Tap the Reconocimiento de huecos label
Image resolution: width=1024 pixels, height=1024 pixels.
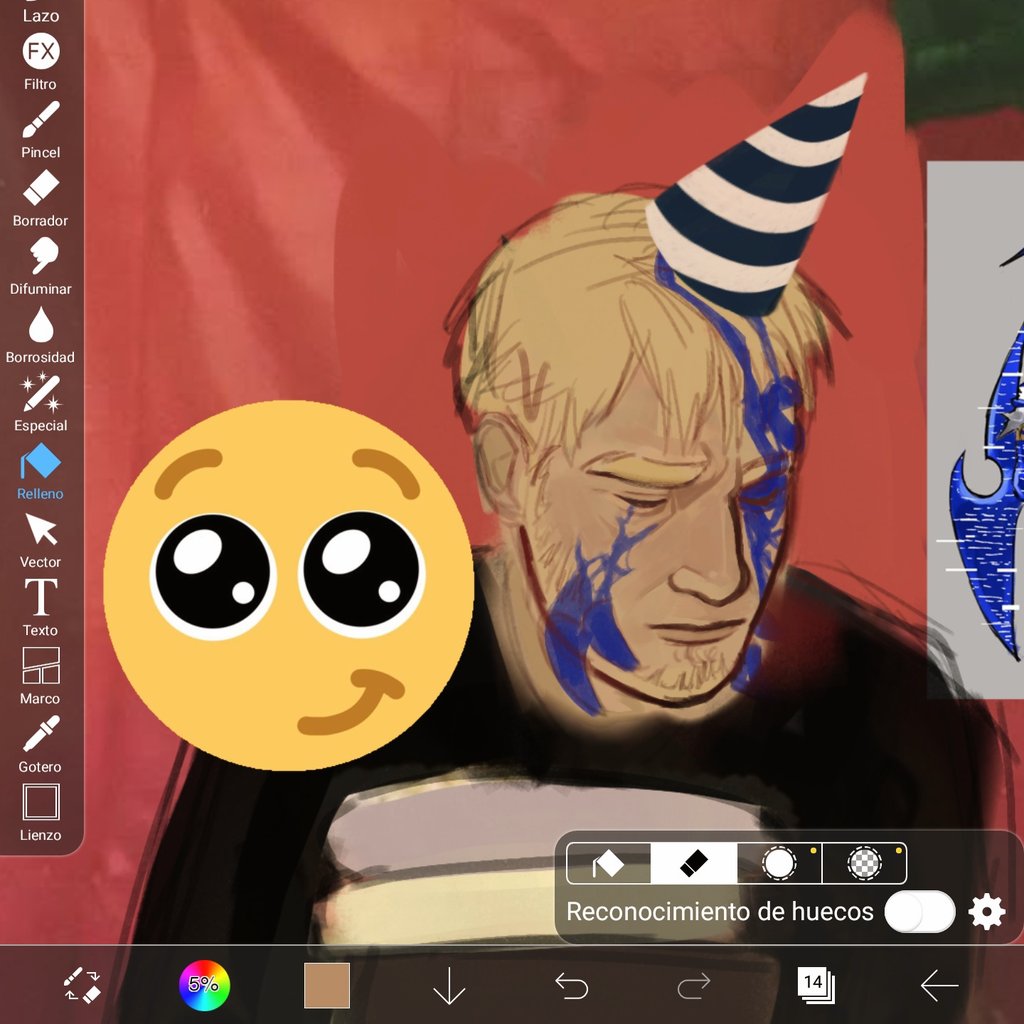(x=720, y=912)
